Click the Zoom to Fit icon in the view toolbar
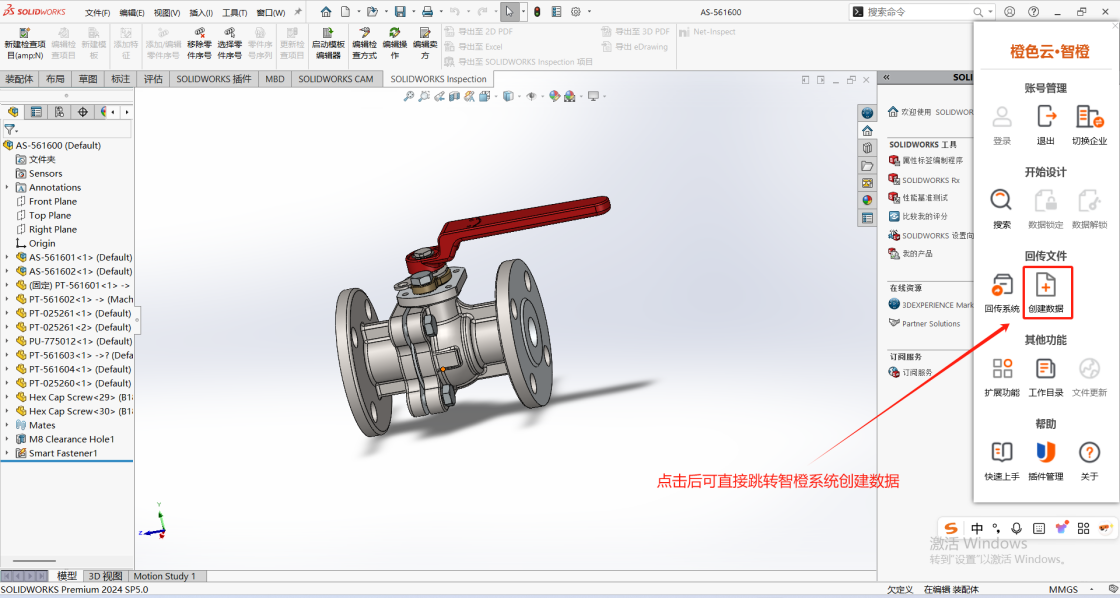Viewport: 1120px width, 599px height. tap(409, 96)
